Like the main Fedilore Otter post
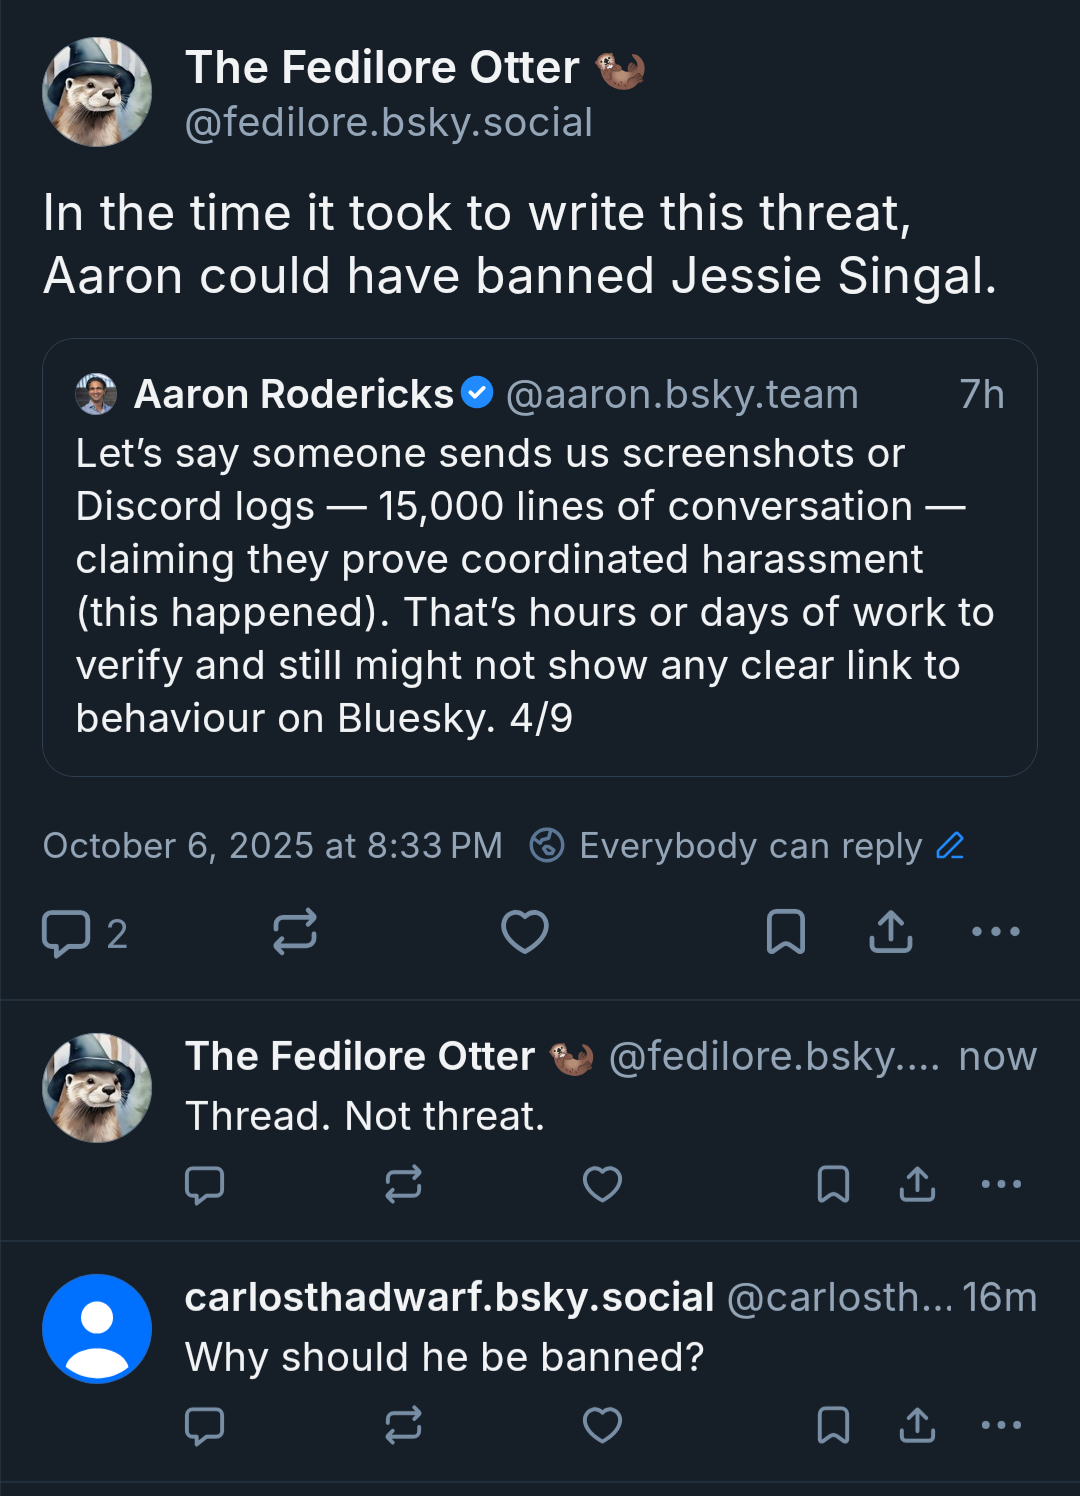Screen dimensions: 1080x1496 (524, 932)
